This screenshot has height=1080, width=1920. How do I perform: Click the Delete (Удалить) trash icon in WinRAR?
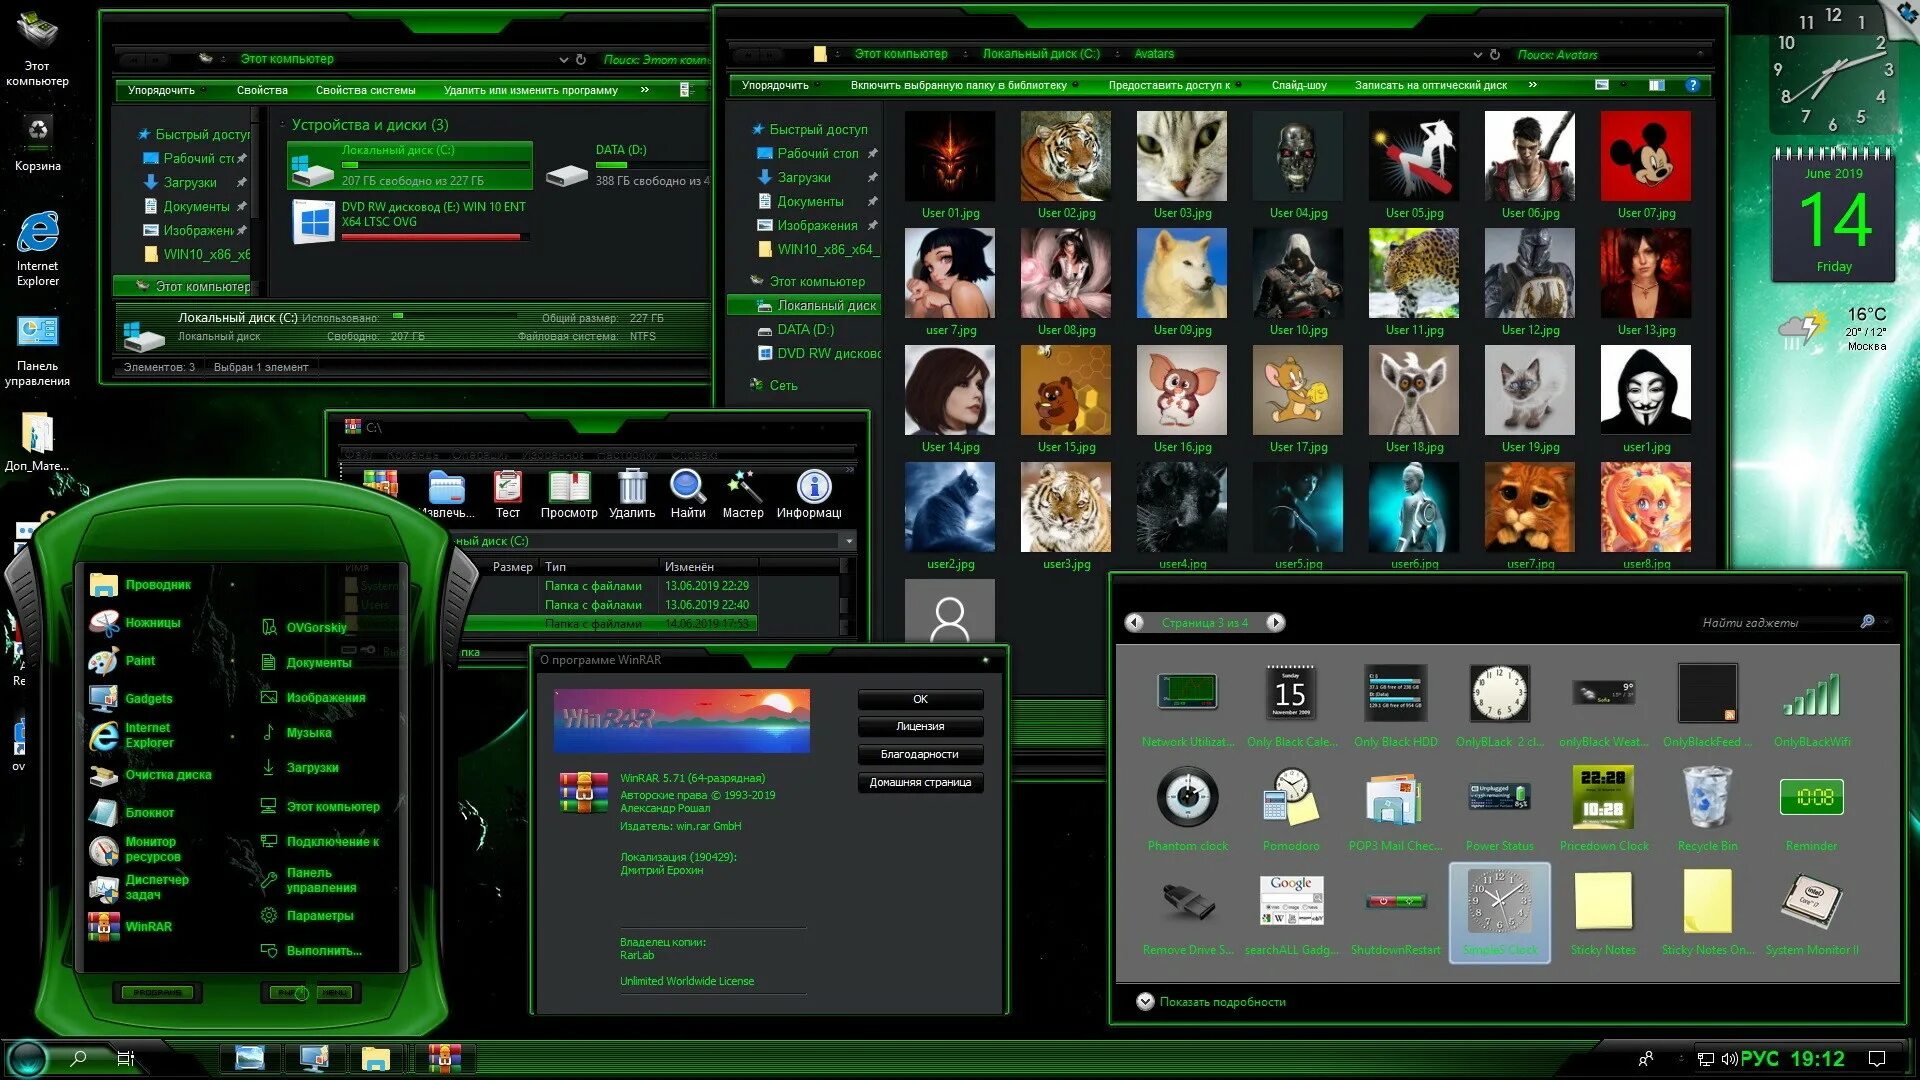632,488
